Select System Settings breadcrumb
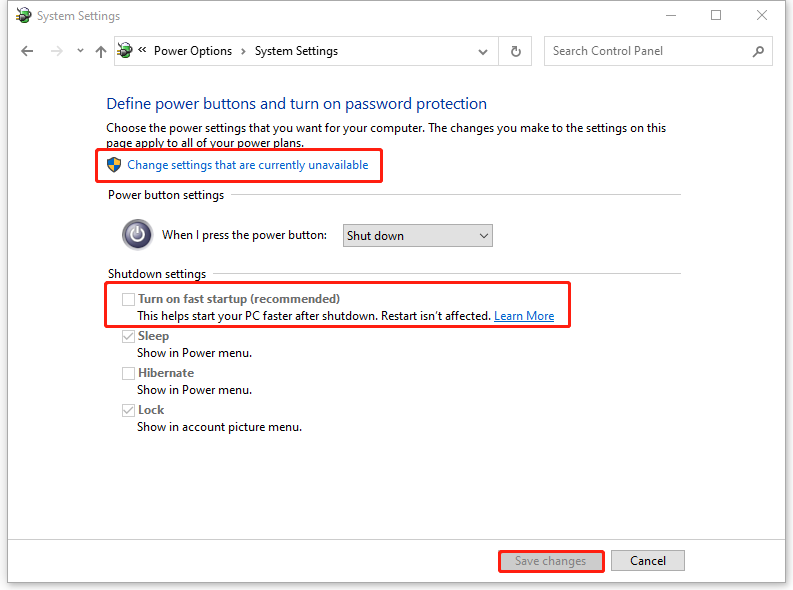The width and height of the screenshot is (793, 590). click(x=296, y=51)
